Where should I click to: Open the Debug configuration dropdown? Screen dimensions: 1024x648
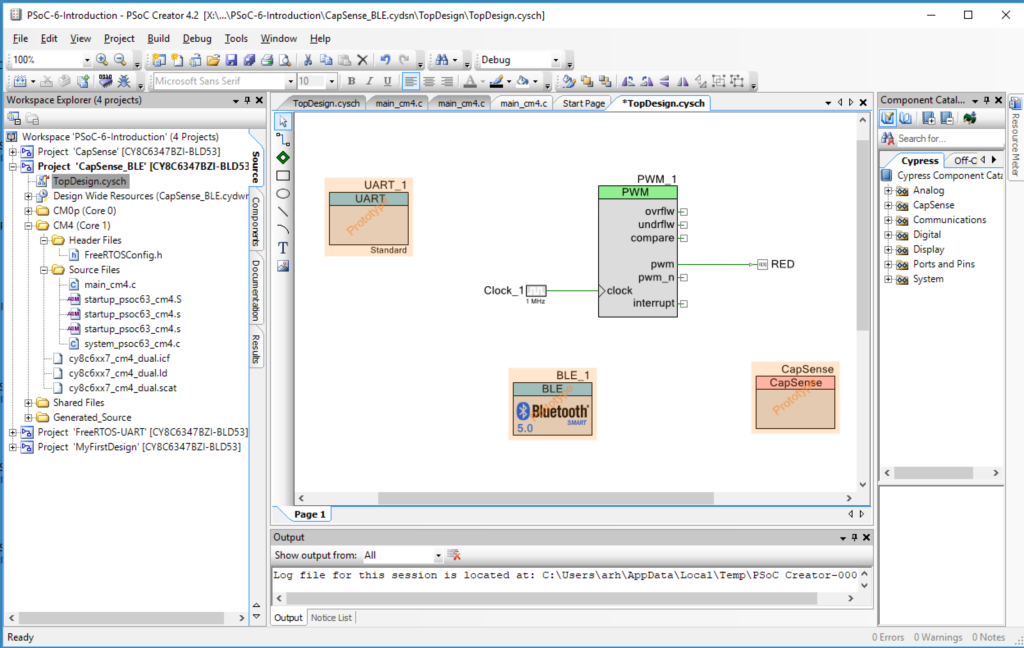(x=556, y=60)
